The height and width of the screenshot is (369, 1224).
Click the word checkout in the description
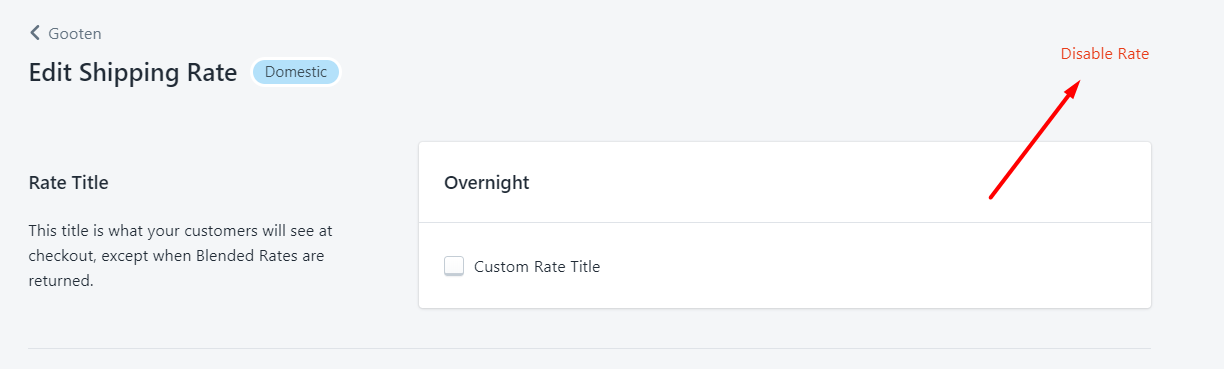click(60, 256)
